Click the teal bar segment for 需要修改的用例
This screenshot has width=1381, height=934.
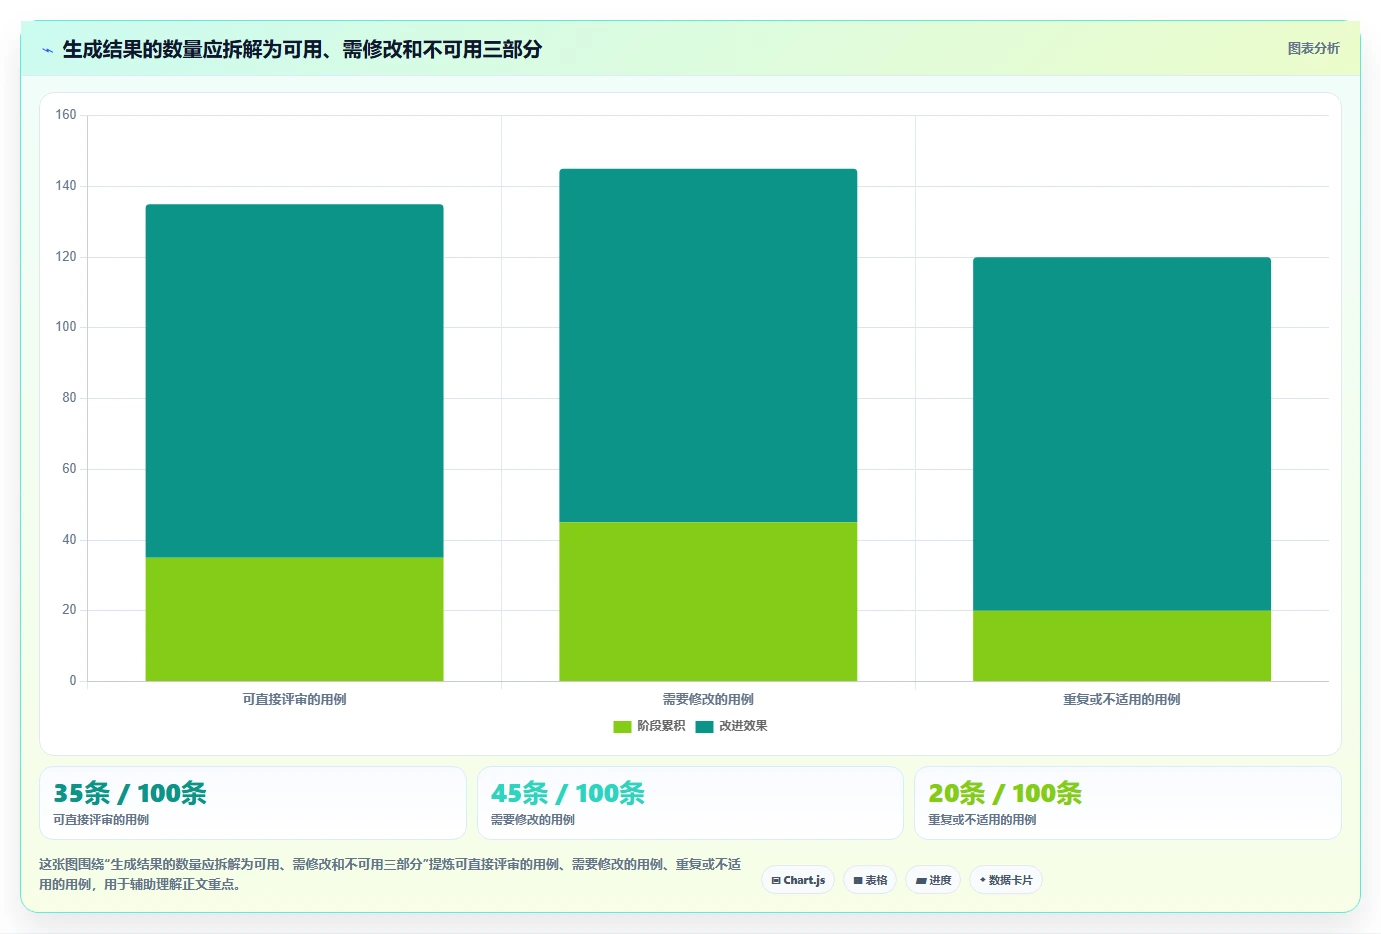[x=708, y=345]
